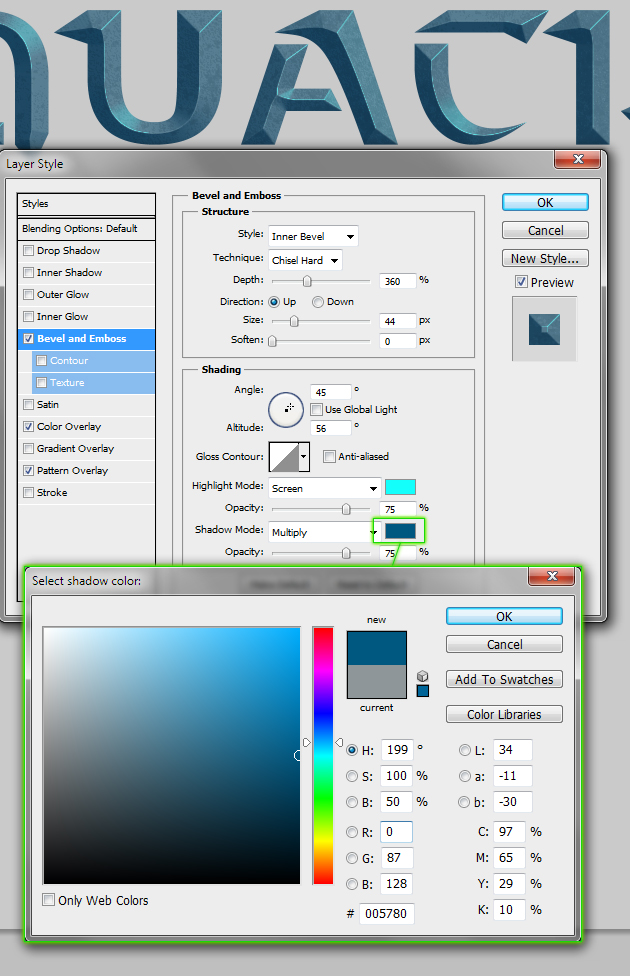Click the cyan highlight color swatch
Screen dimensions: 630x976
(x=401, y=487)
